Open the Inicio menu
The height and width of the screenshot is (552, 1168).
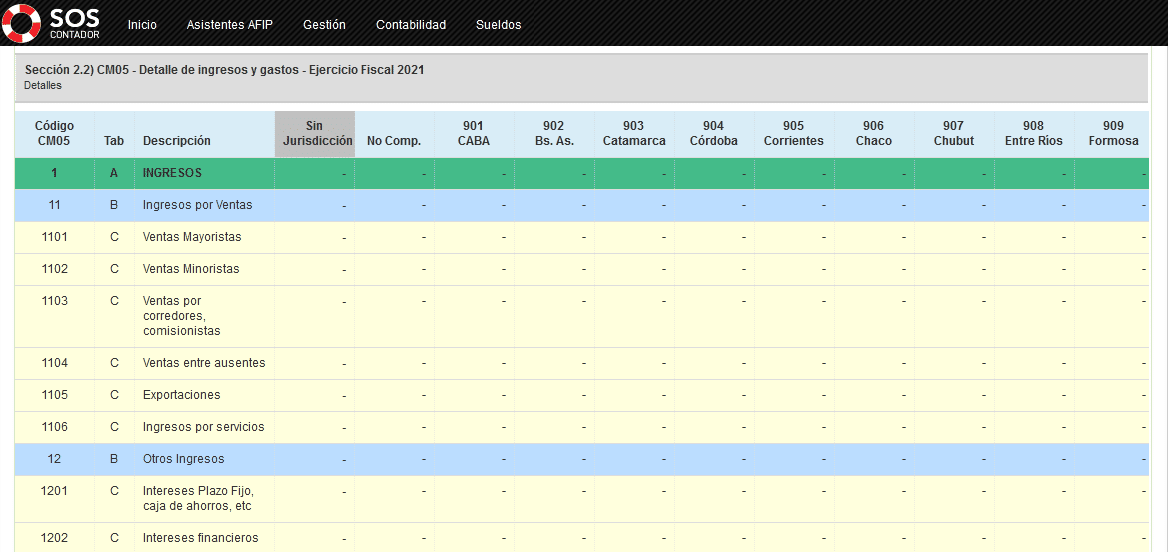click(142, 25)
